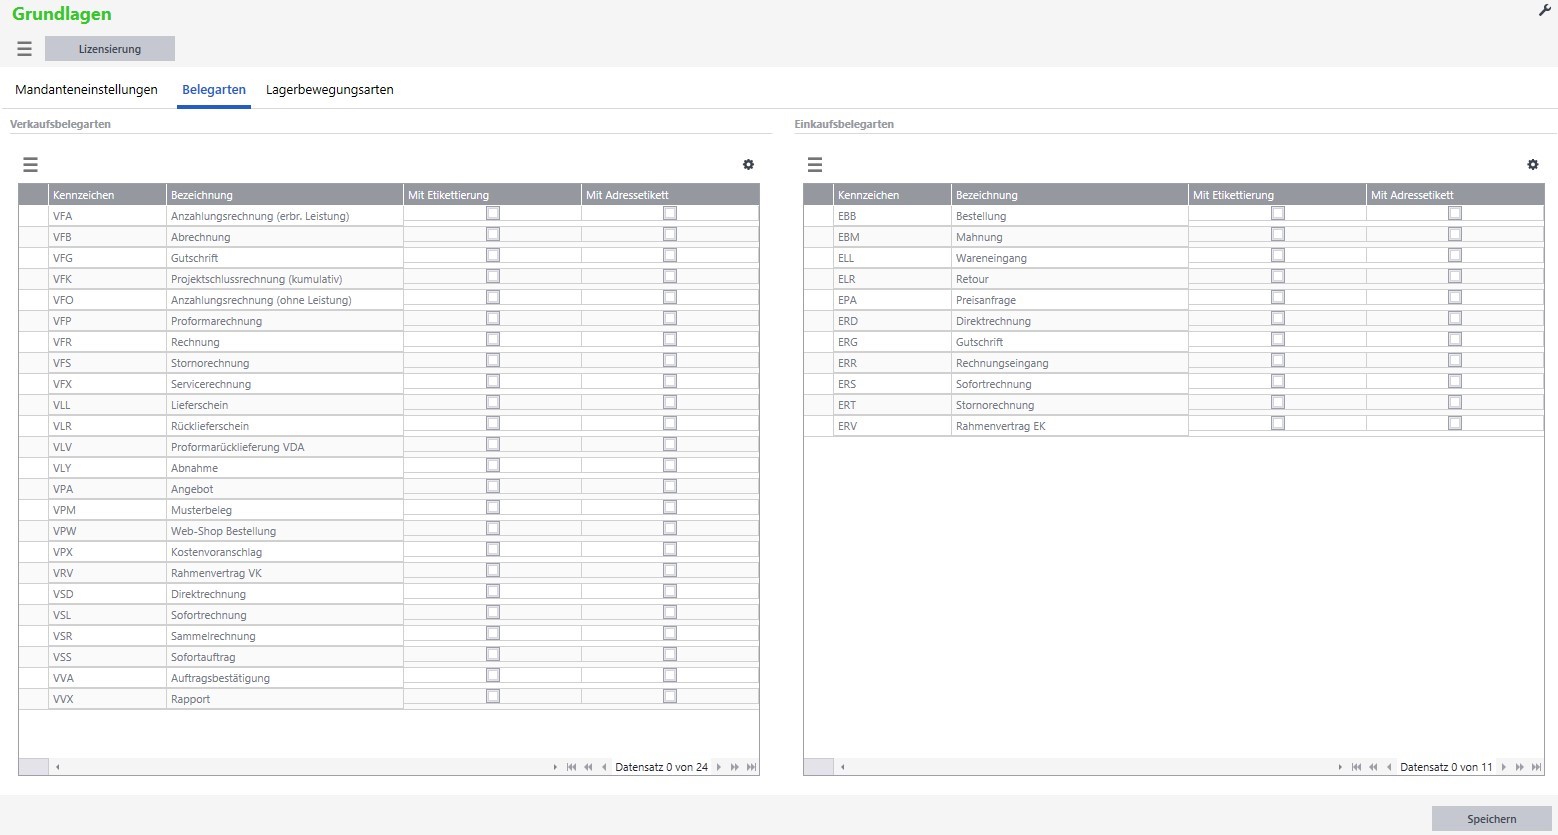The height and width of the screenshot is (835, 1558).
Task: Select the Angebot row in sales grid
Action: [x=192, y=489]
